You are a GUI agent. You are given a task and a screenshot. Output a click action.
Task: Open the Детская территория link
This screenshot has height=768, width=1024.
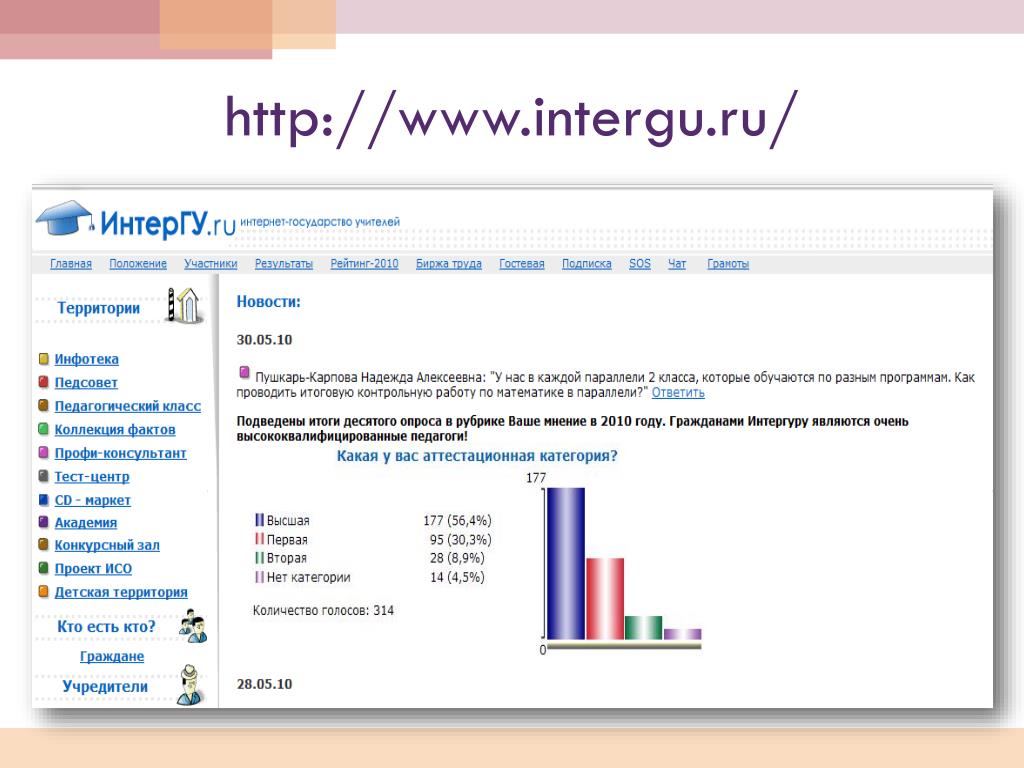click(121, 592)
